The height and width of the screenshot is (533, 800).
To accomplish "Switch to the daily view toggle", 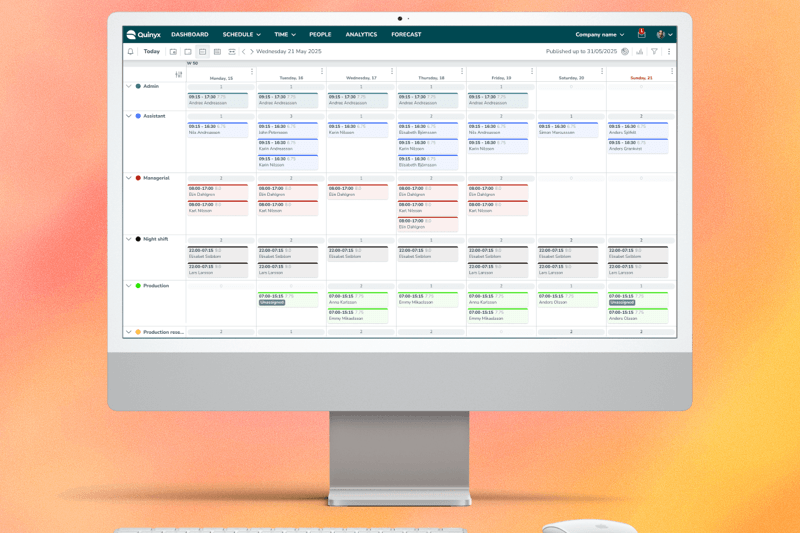I will coord(187,51).
